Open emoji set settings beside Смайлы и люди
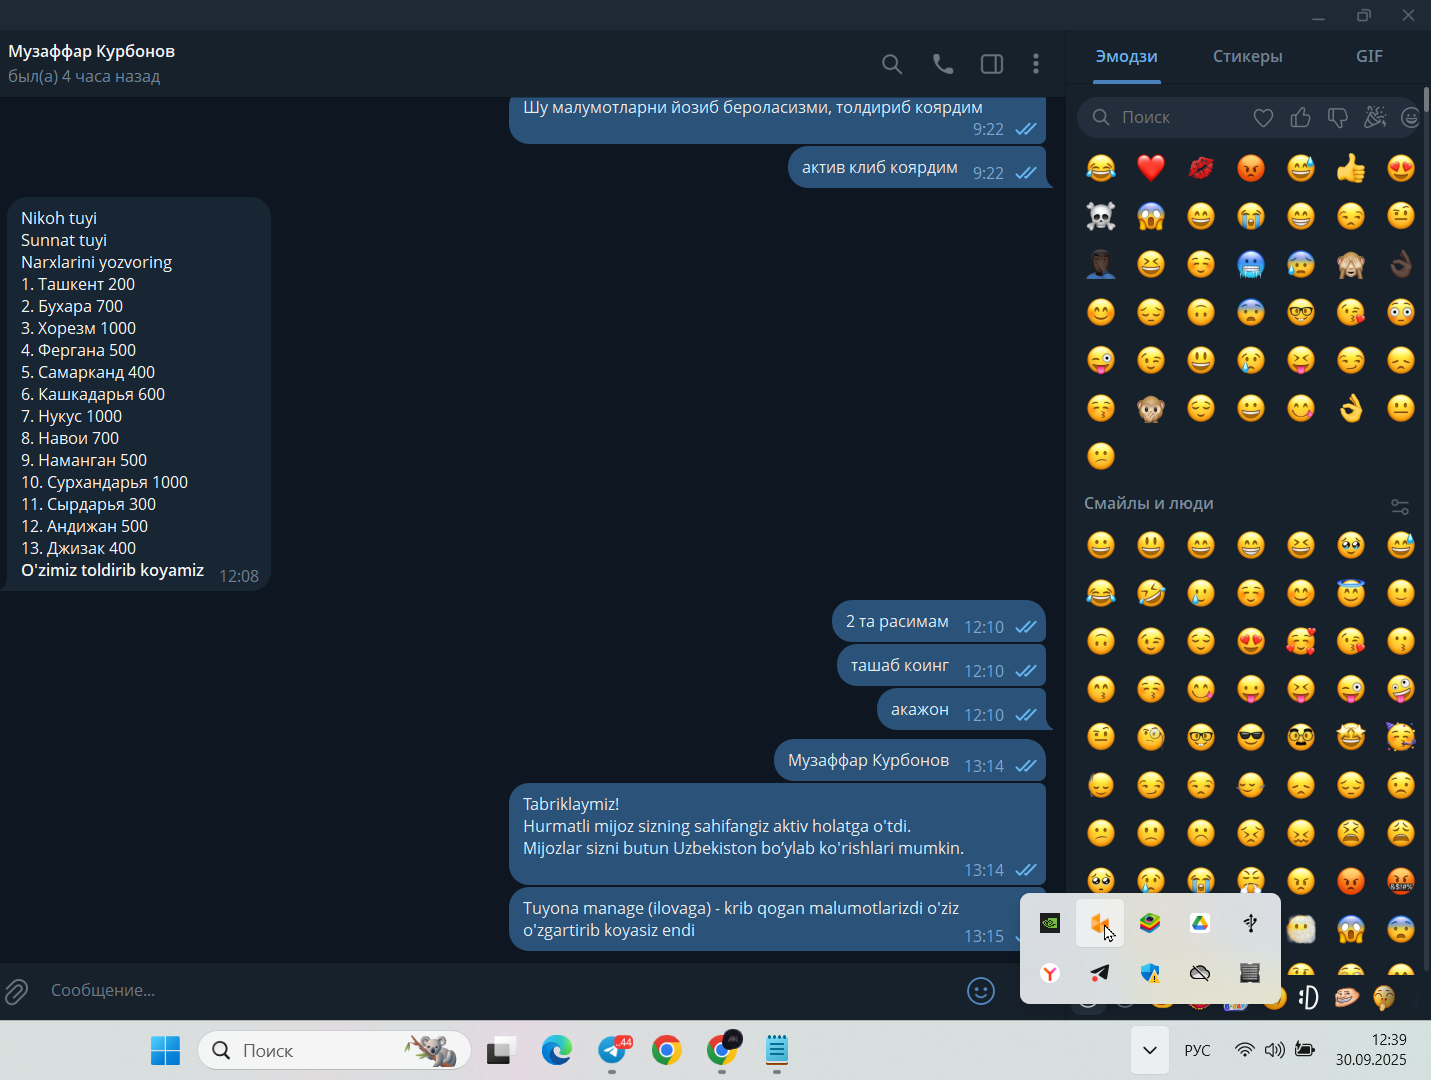 [1400, 507]
